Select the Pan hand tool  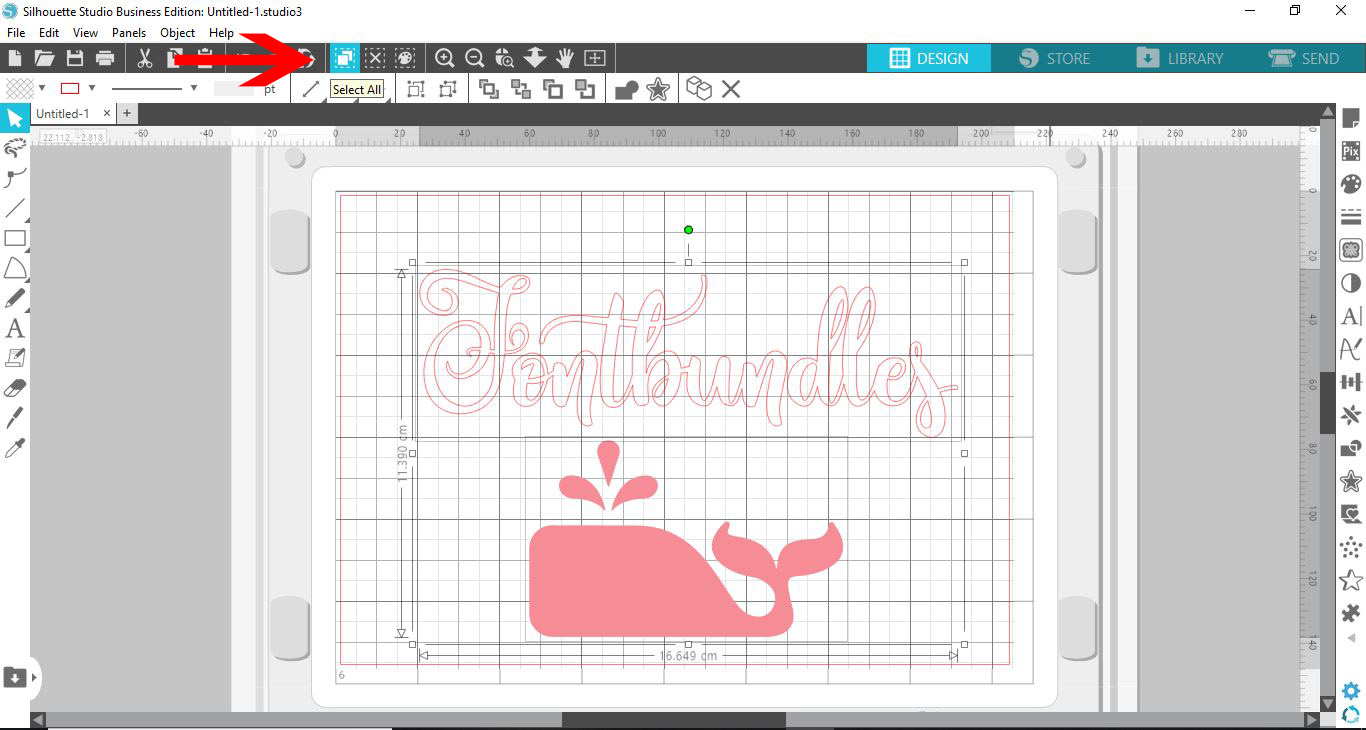(564, 58)
